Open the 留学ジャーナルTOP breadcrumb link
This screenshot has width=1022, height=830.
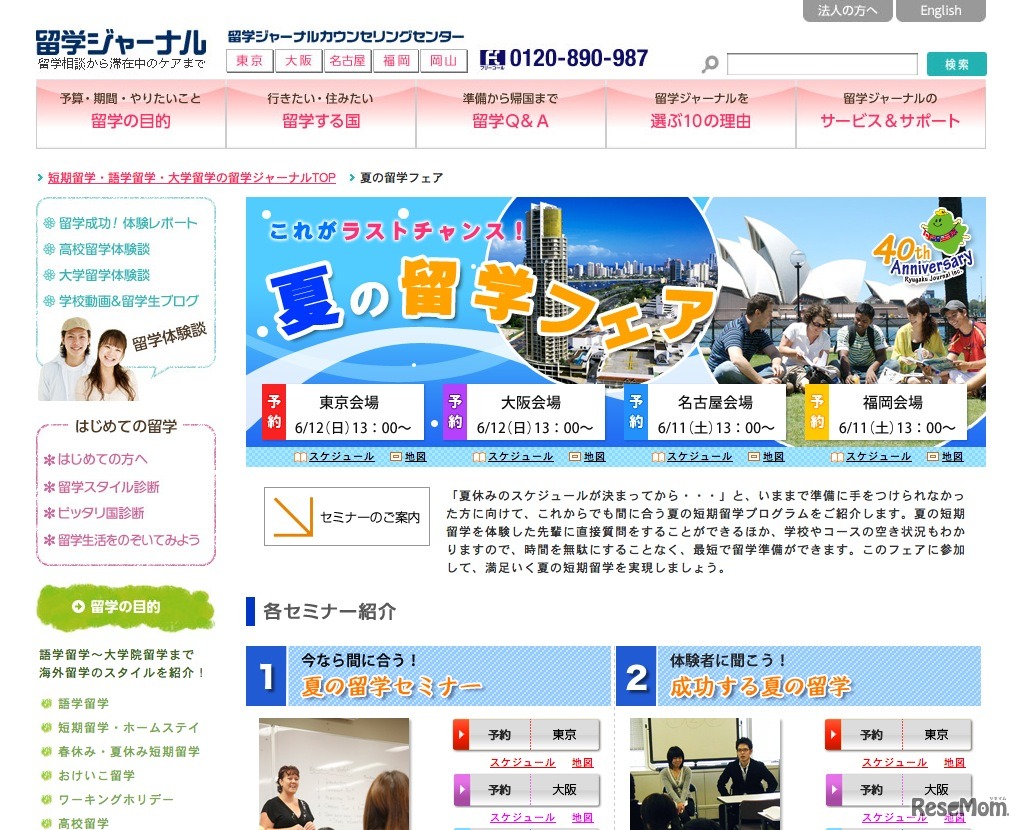tap(190, 177)
